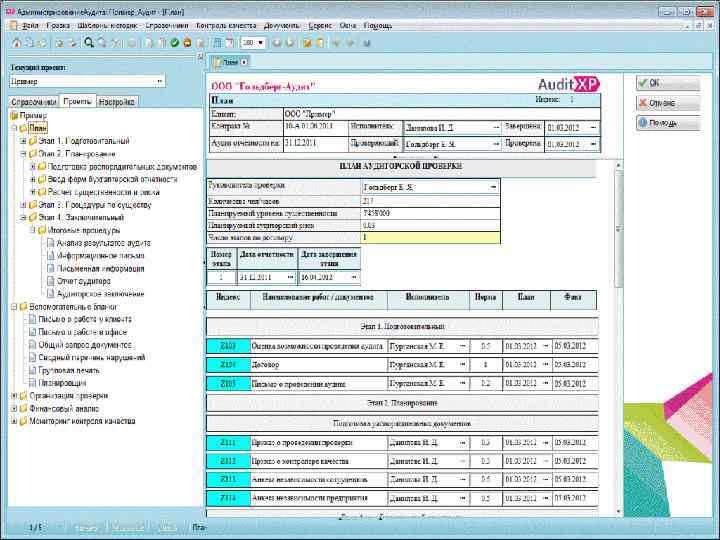Expand the Этап 1 Подготовительный tree node

click(x=23, y=141)
